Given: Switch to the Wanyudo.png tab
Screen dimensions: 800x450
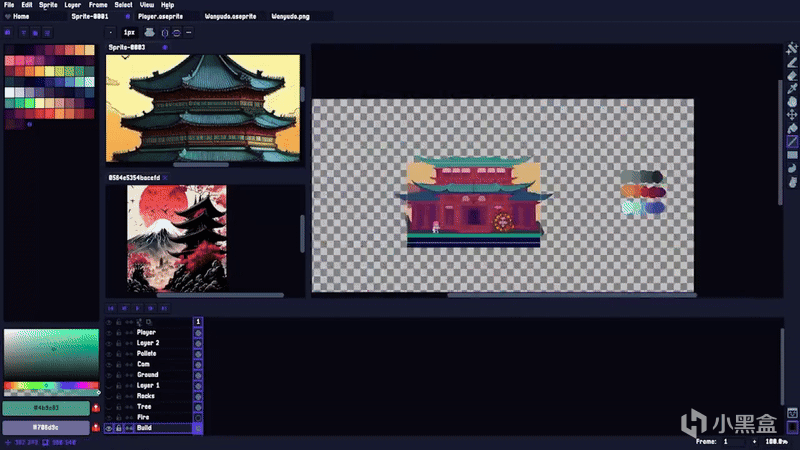Looking at the screenshot, I should (x=290, y=16).
